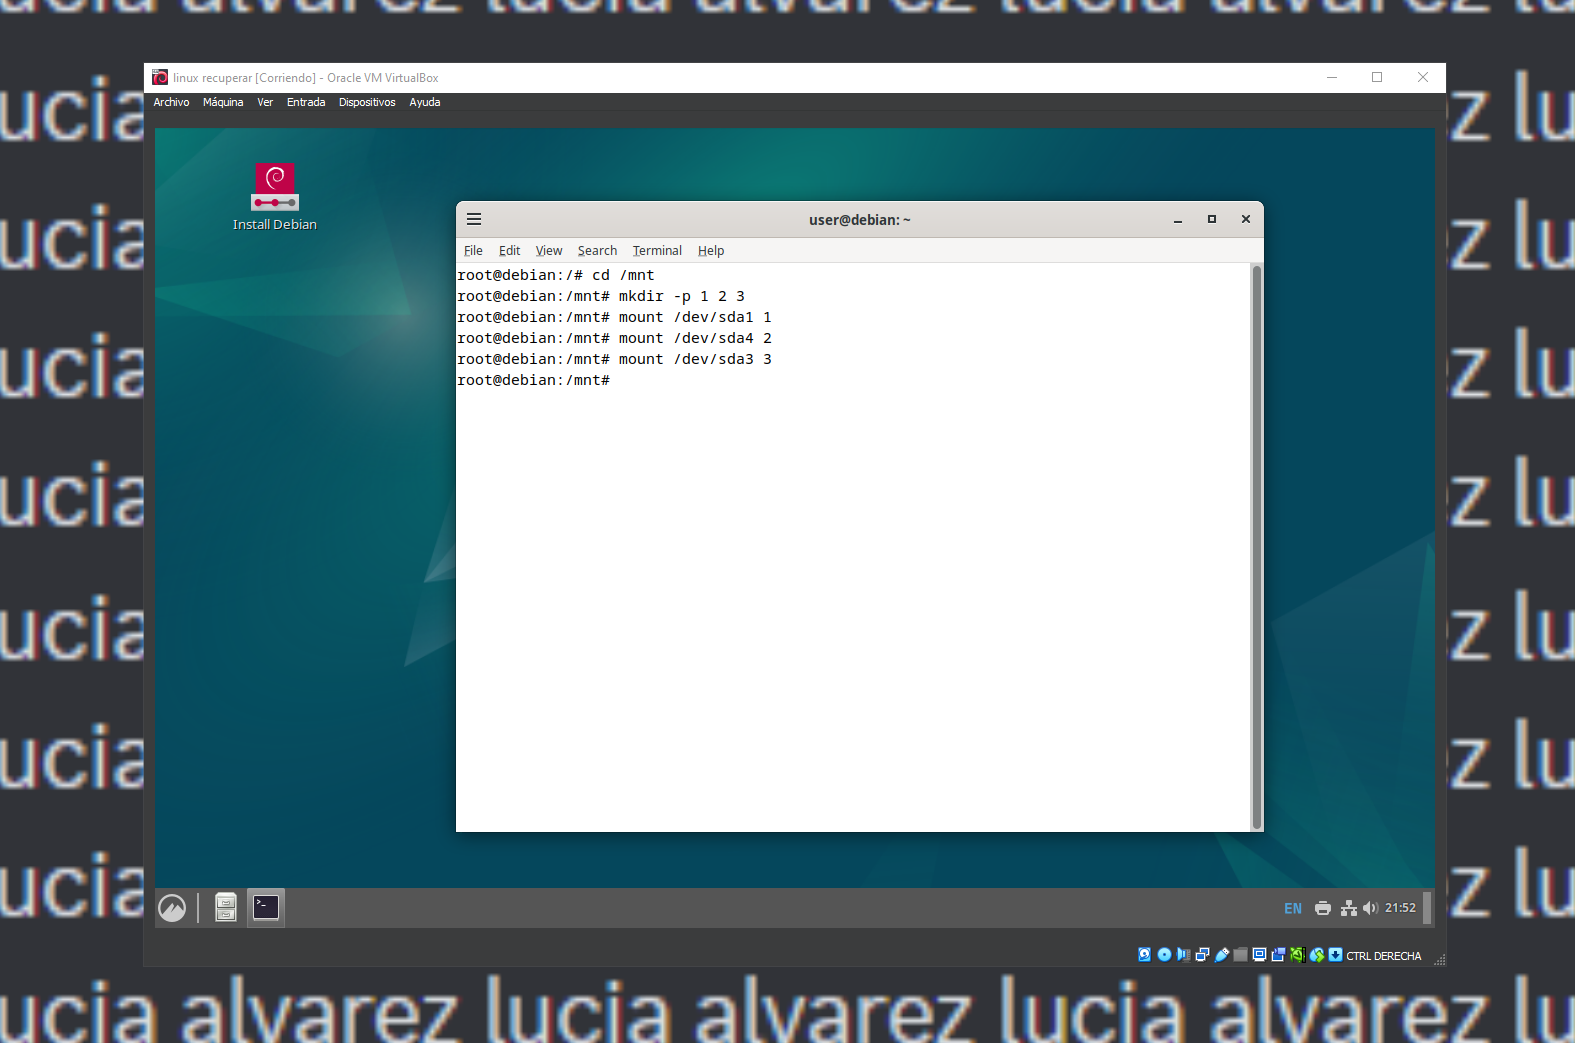Viewport: 1575px width, 1043px height.
Task: Open VirtualBox Archivo menu
Action: pos(171,102)
